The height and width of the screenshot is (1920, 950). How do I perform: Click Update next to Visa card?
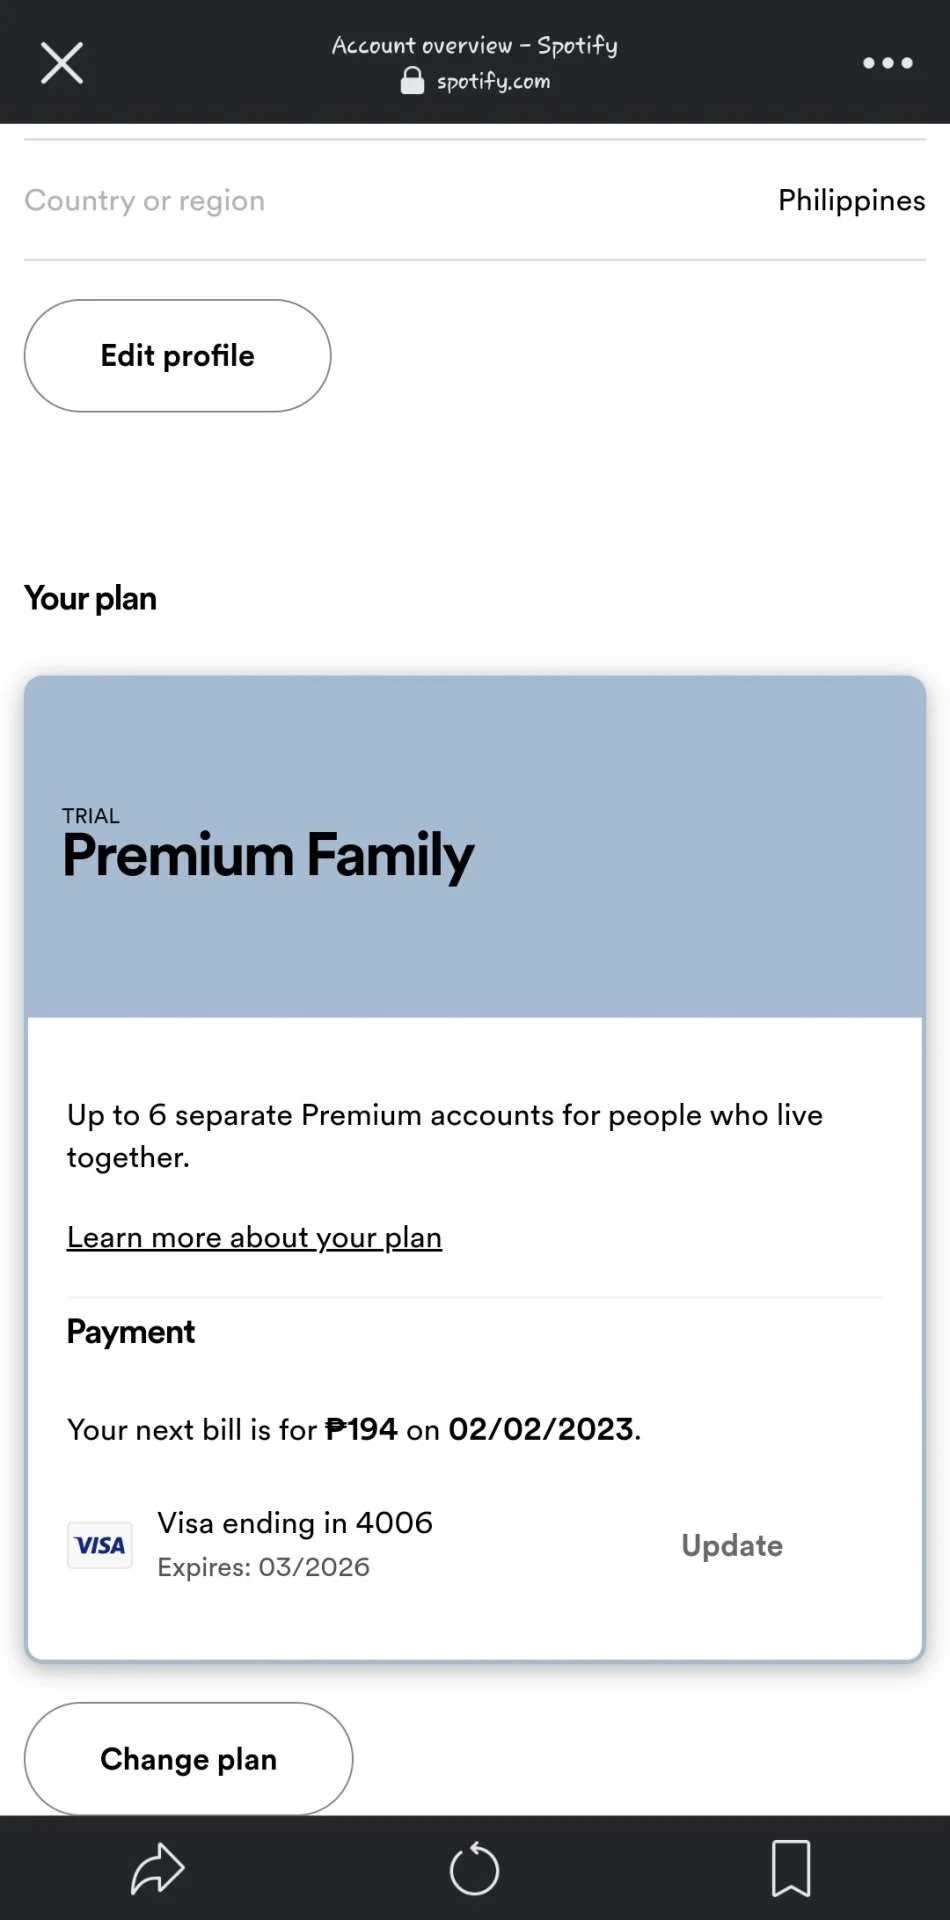[732, 1546]
